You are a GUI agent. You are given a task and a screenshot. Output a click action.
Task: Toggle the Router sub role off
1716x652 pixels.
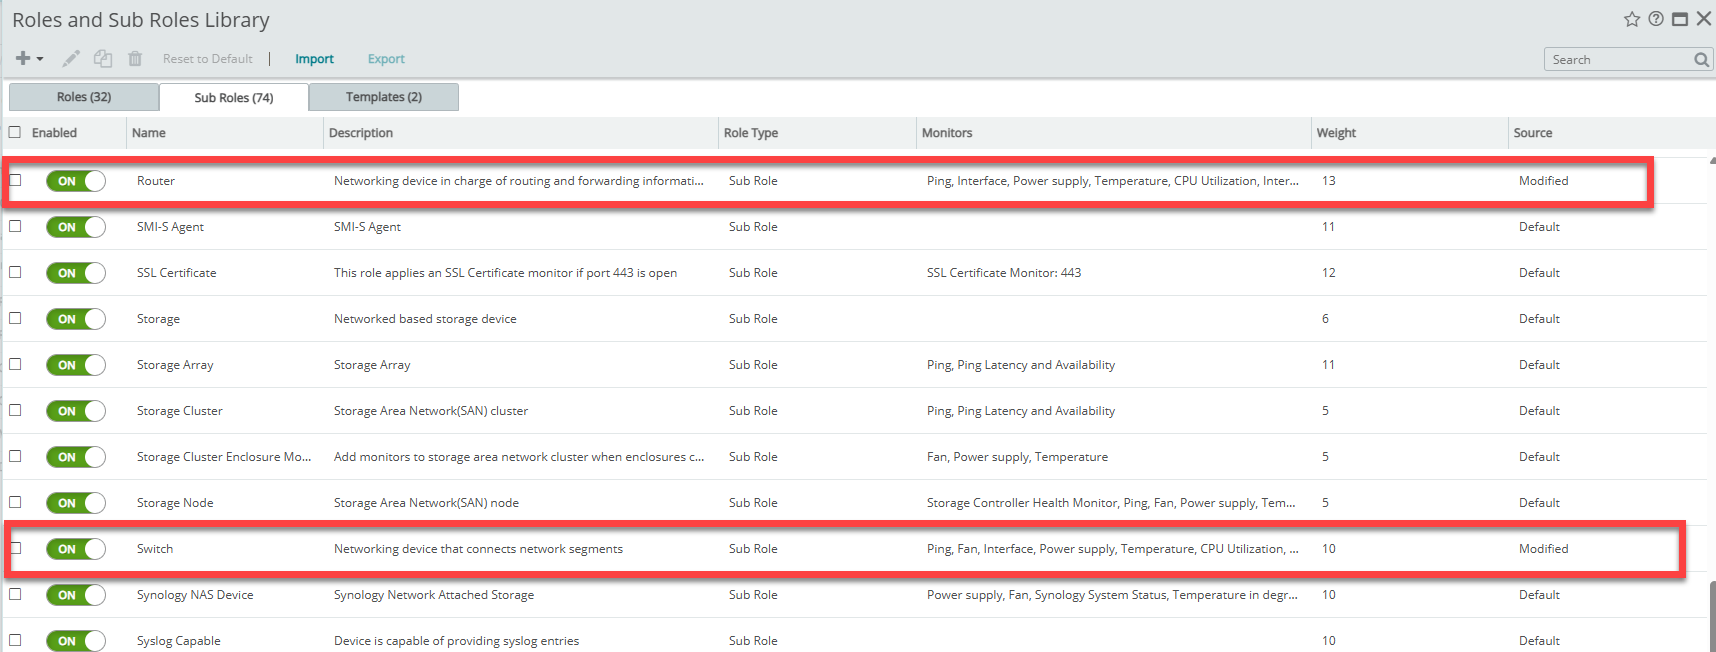[x=76, y=181]
